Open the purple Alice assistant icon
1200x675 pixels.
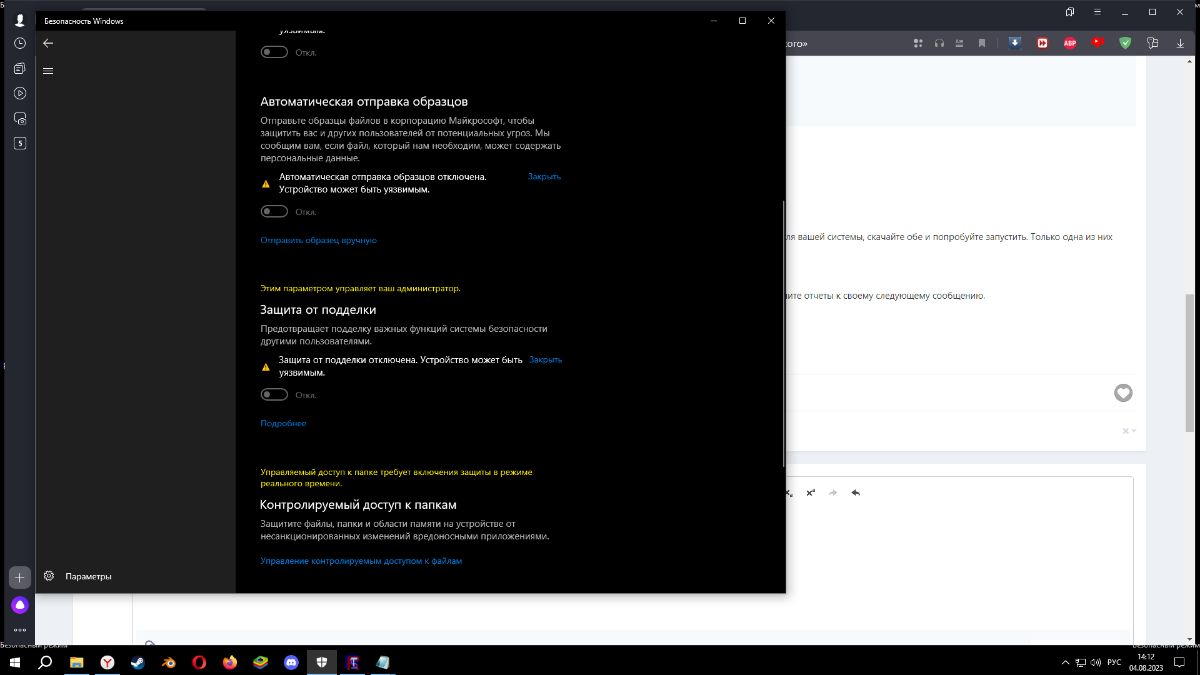point(20,605)
